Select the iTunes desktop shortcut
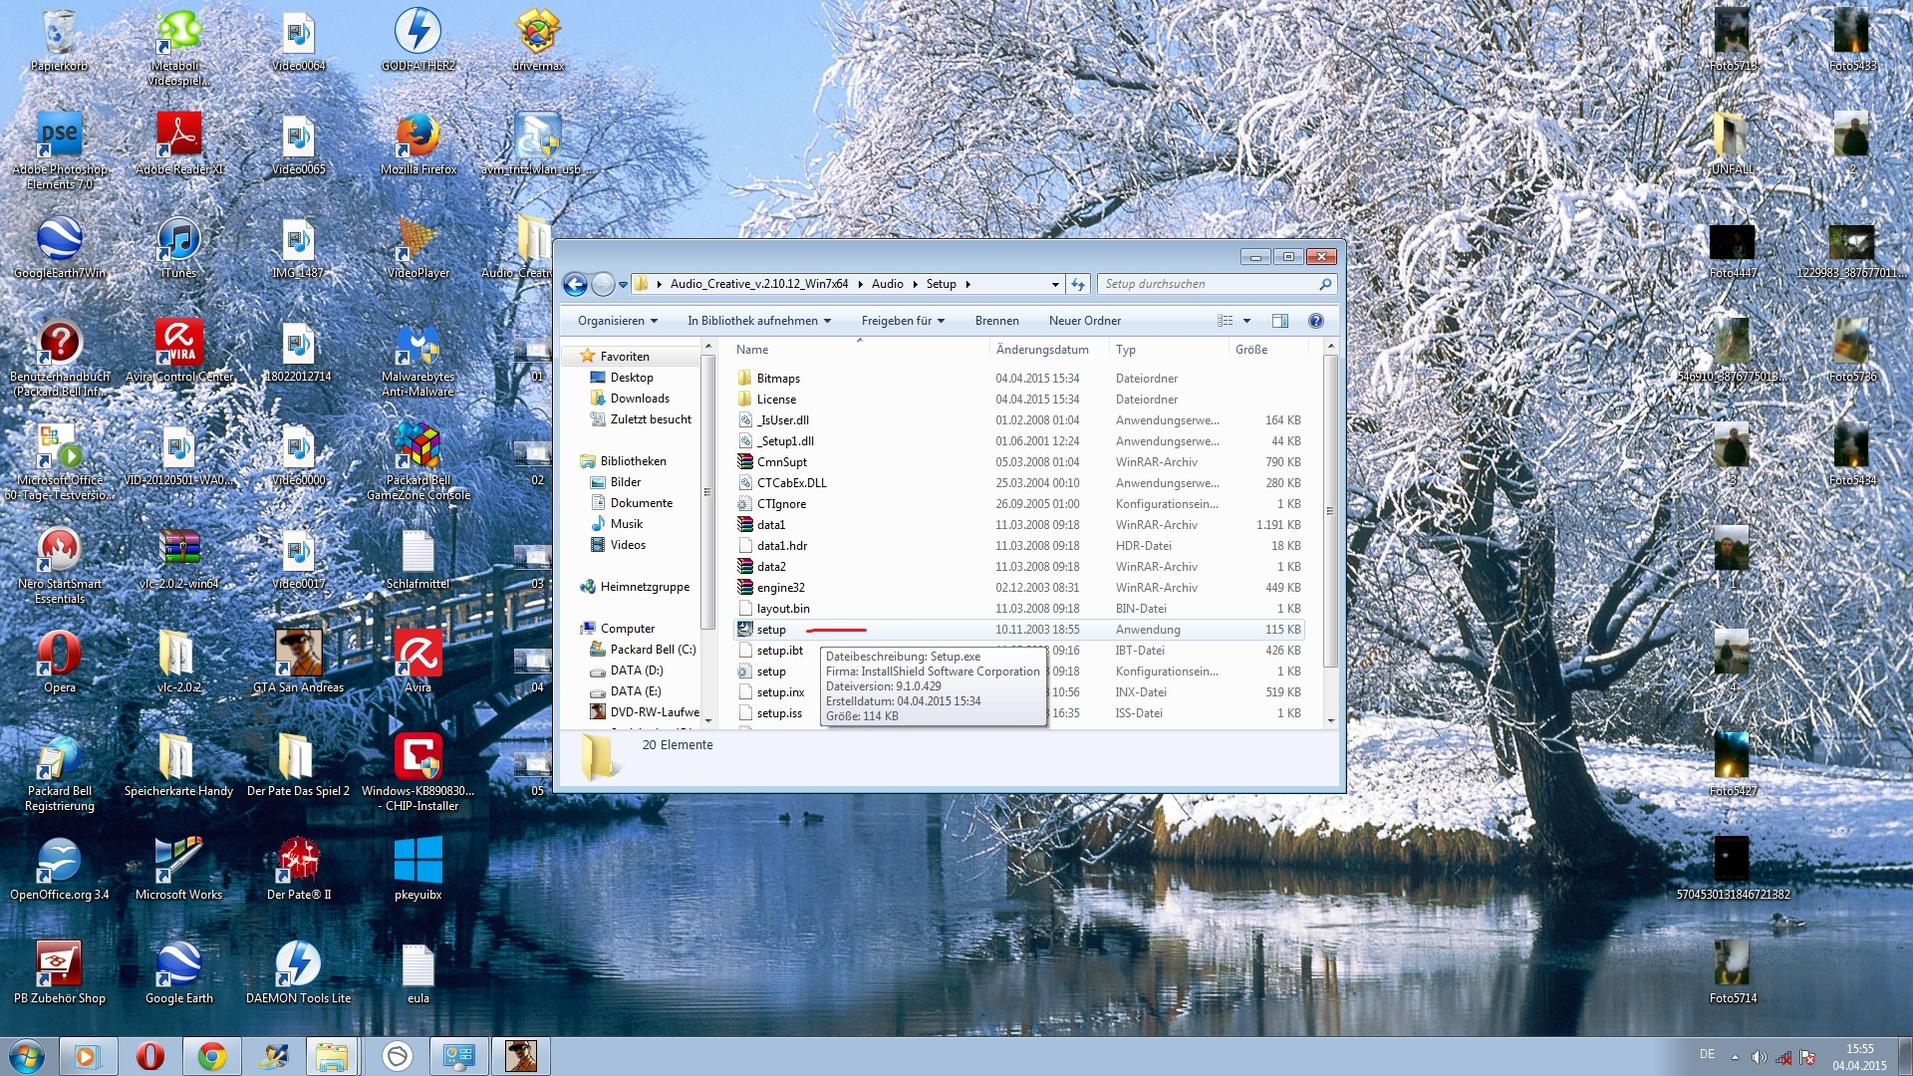 pyautogui.click(x=178, y=248)
